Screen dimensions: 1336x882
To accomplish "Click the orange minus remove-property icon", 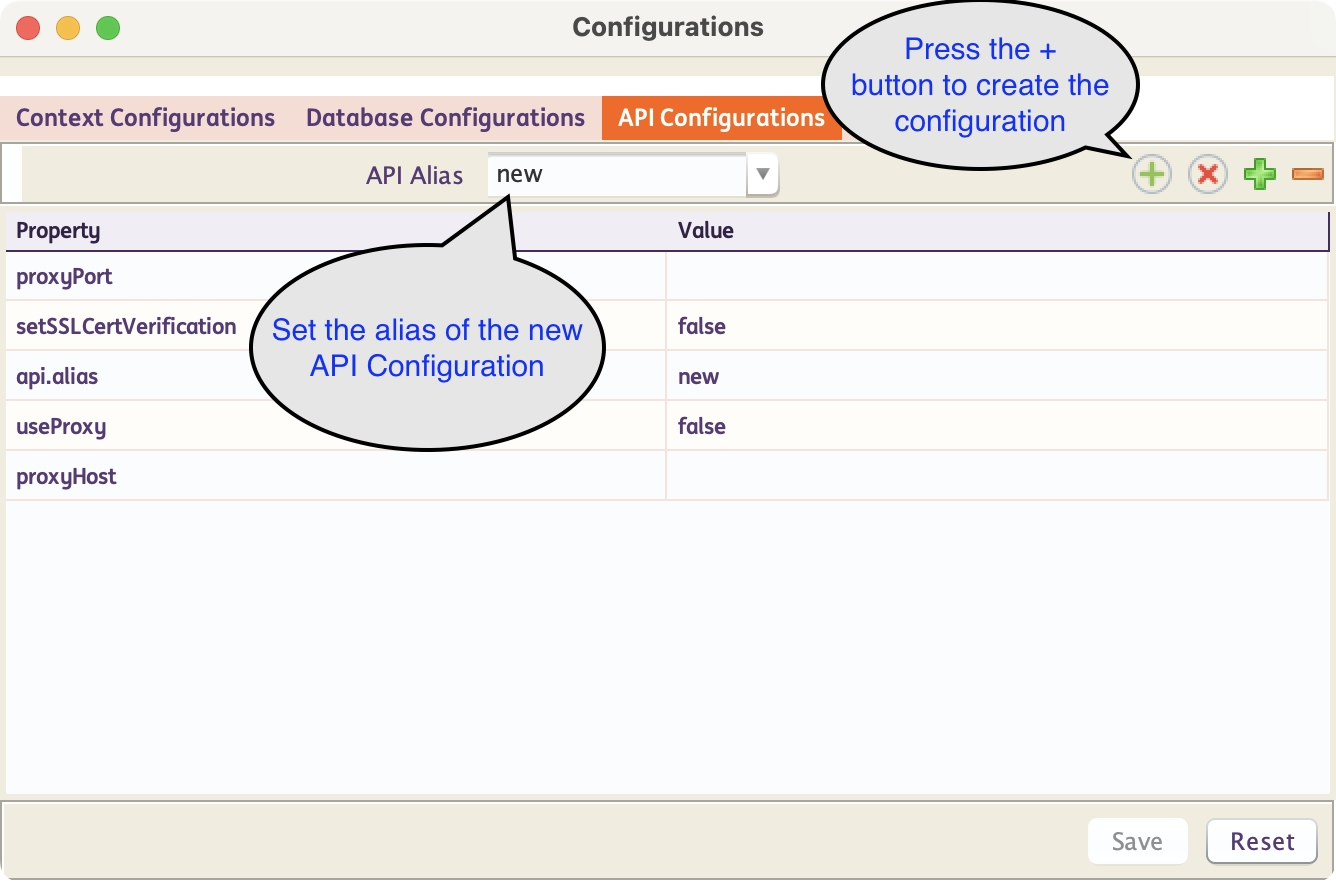I will pyautogui.click(x=1307, y=175).
